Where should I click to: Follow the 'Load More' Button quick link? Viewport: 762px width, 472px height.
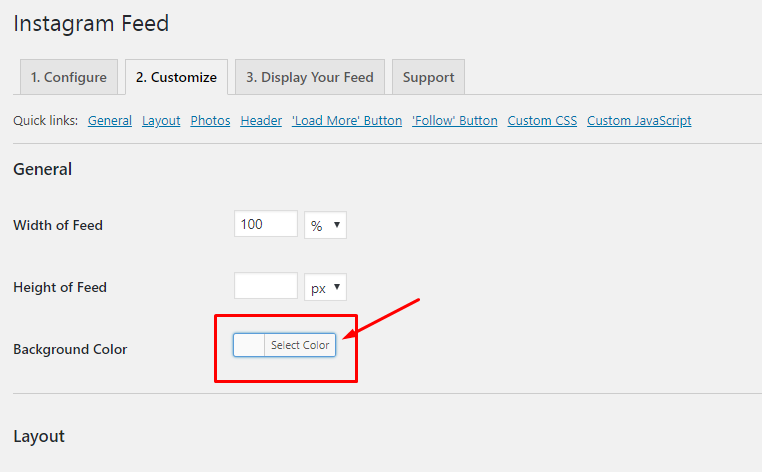pos(347,121)
